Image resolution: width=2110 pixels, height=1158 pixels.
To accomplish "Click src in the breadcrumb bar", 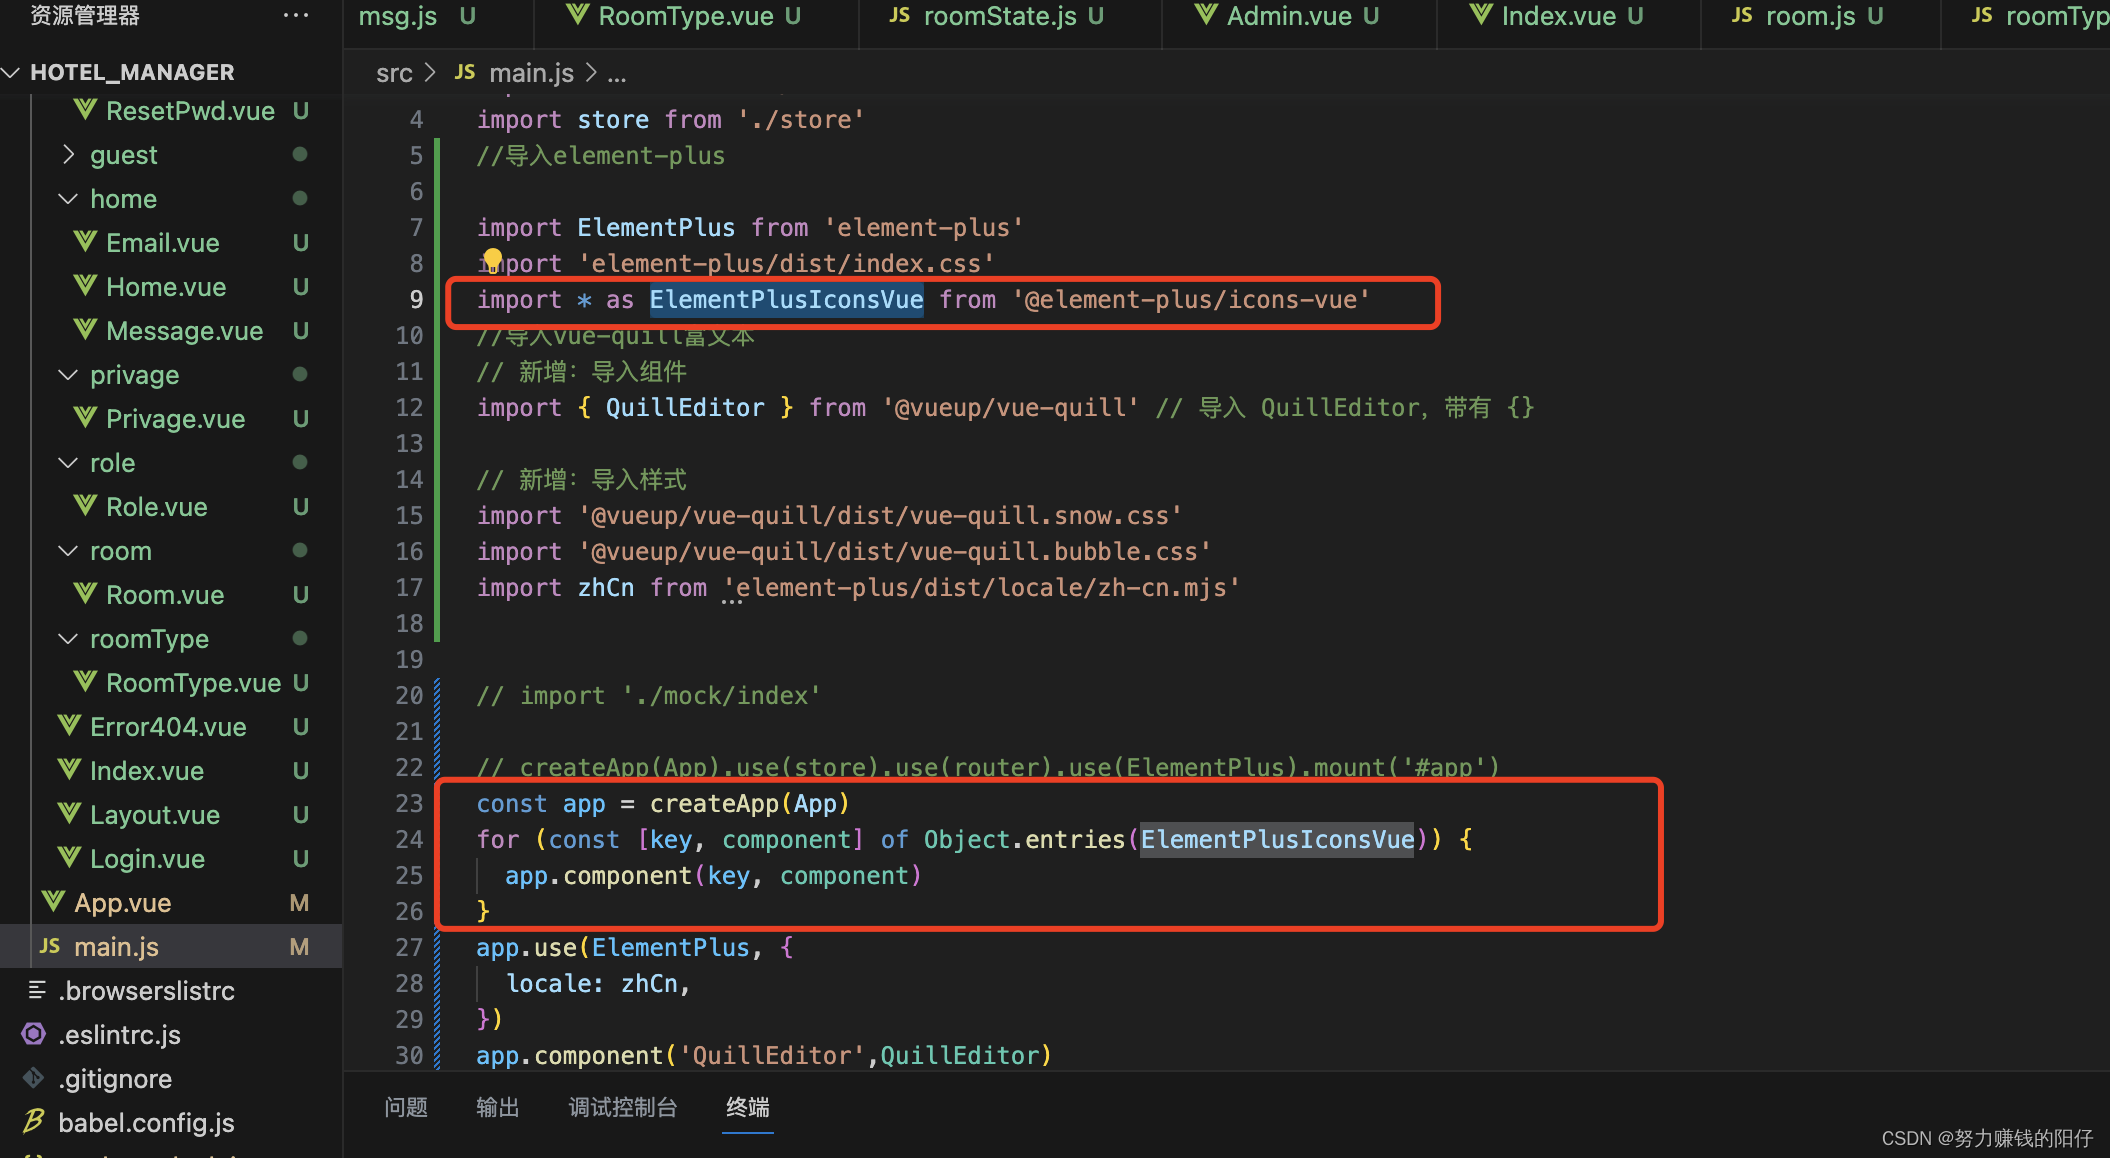I will tap(394, 72).
